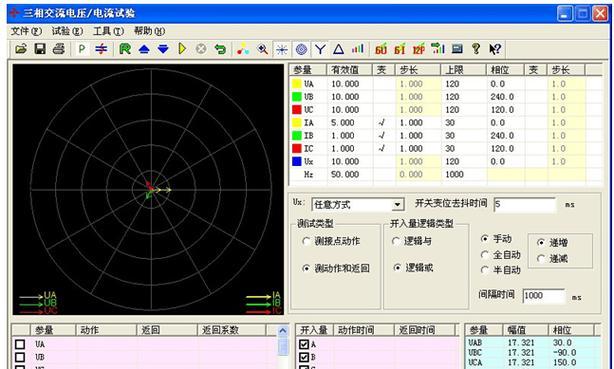Screen dimensions: 614x369
Task: Click the green P toolbar icon
Action: point(82,49)
